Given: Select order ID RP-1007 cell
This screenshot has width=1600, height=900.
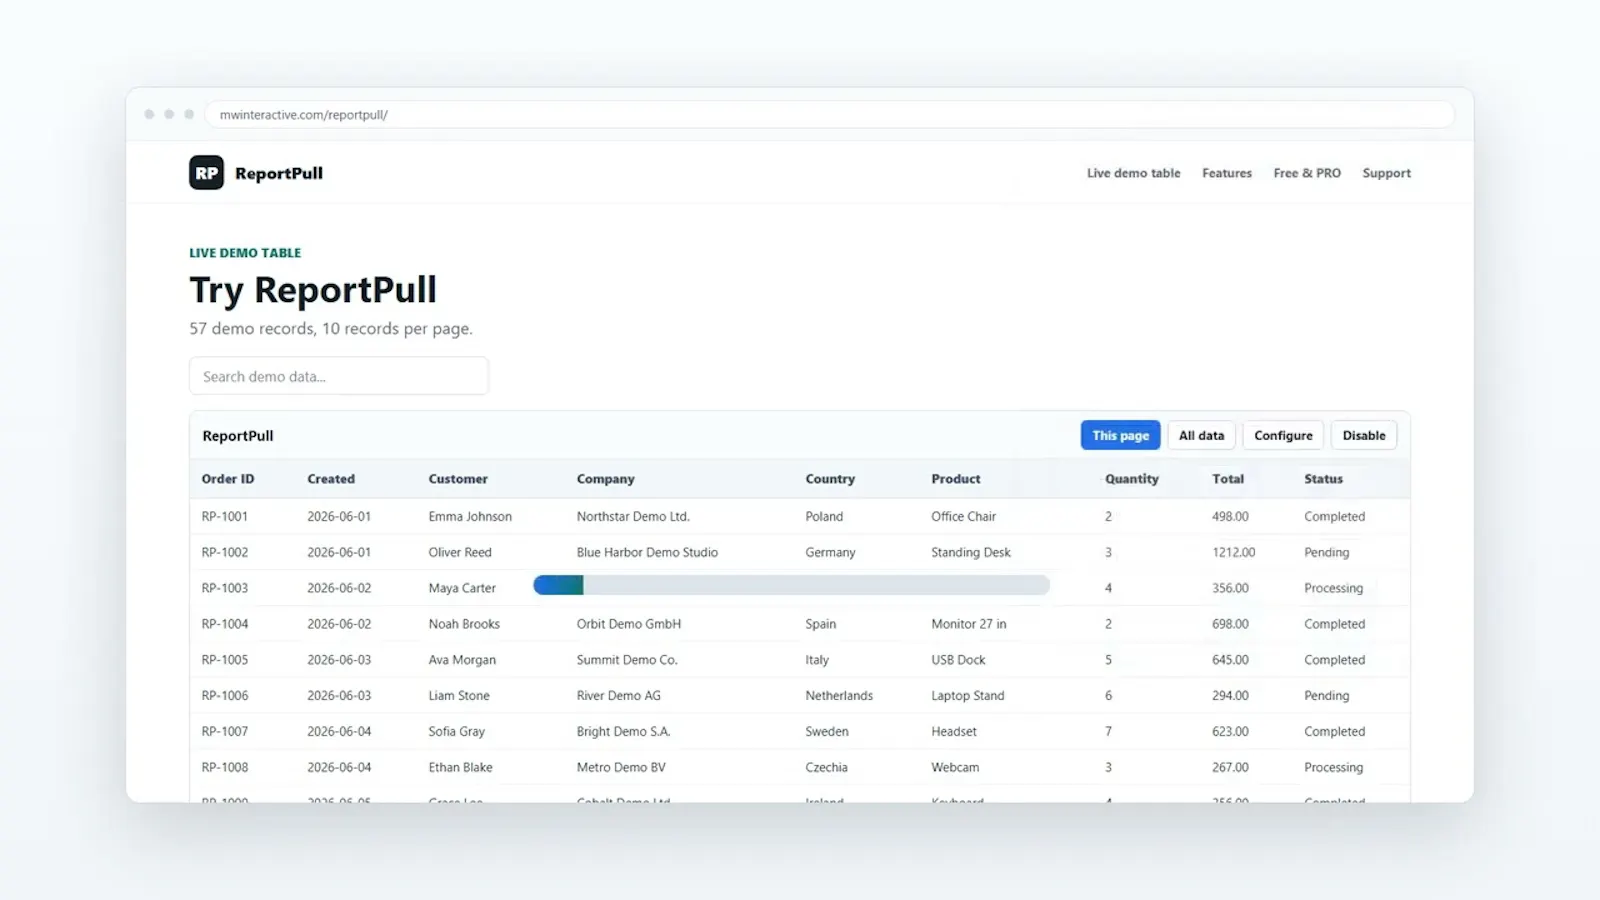Looking at the screenshot, I should click(225, 732).
